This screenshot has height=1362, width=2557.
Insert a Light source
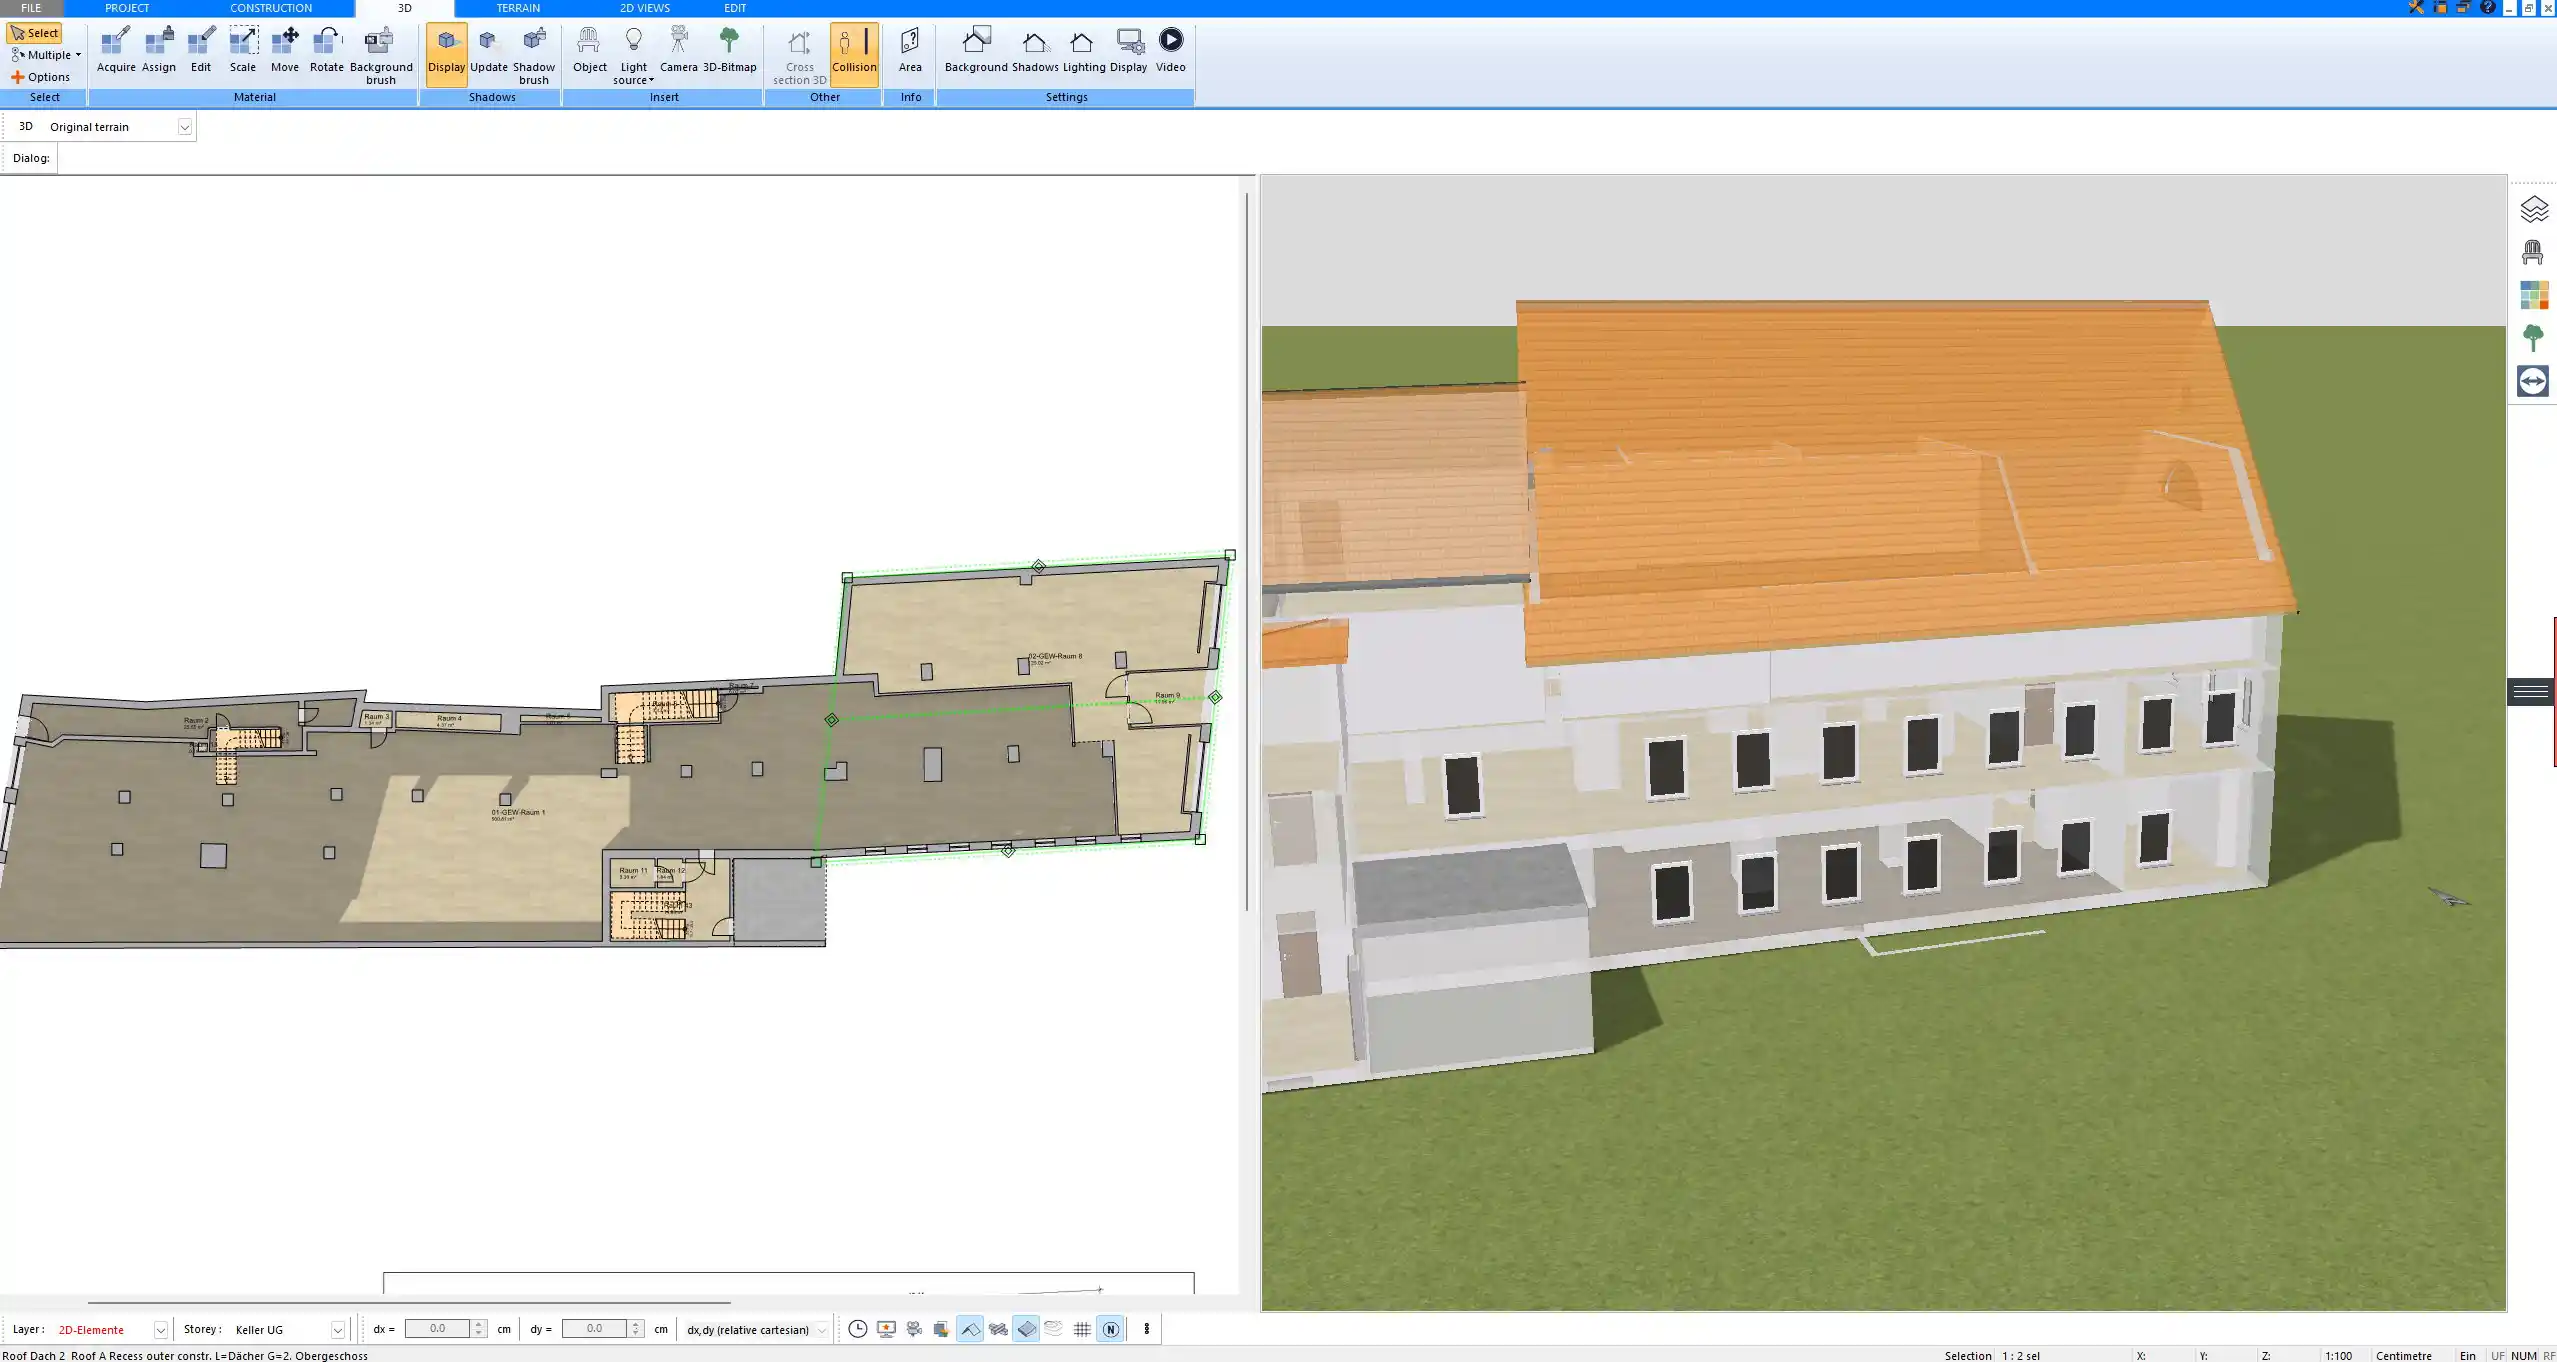pos(633,52)
